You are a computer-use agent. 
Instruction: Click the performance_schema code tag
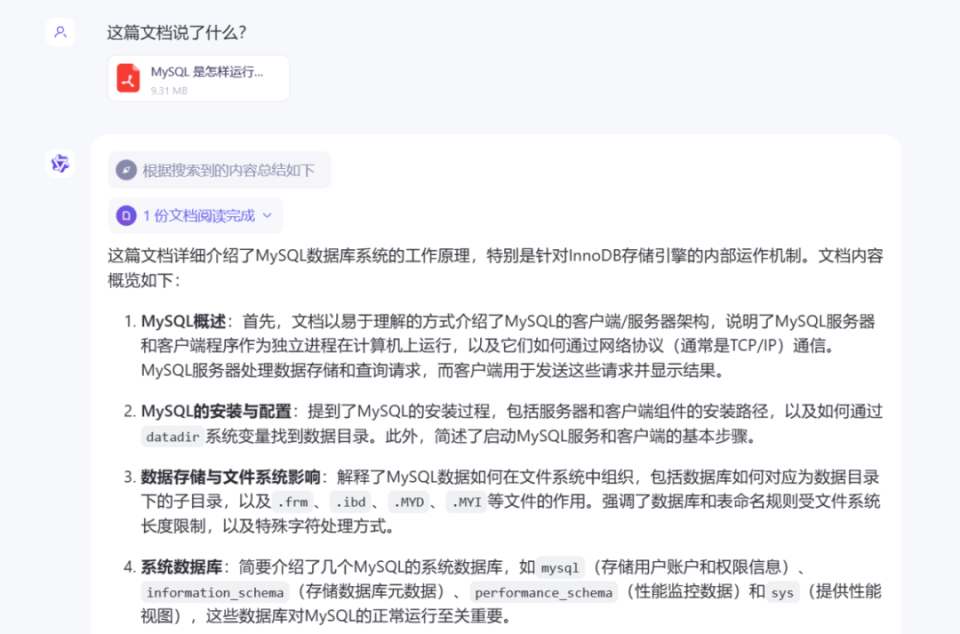coord(544,592)
